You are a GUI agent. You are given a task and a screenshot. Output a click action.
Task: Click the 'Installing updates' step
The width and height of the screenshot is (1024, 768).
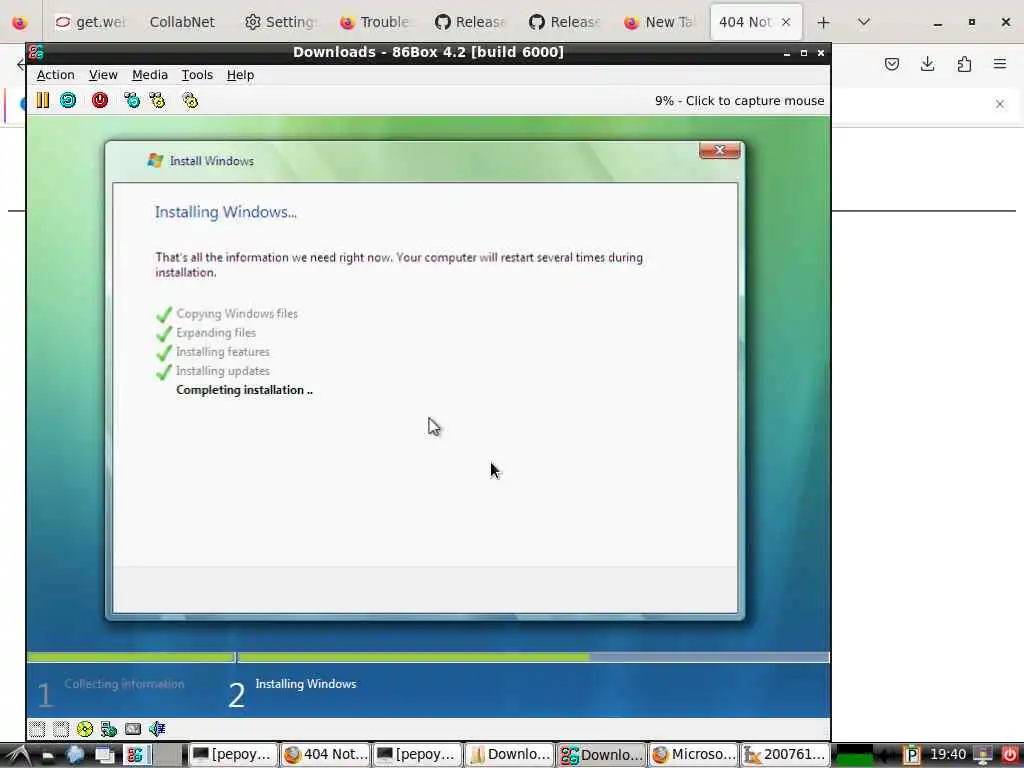tap(223, 370)
